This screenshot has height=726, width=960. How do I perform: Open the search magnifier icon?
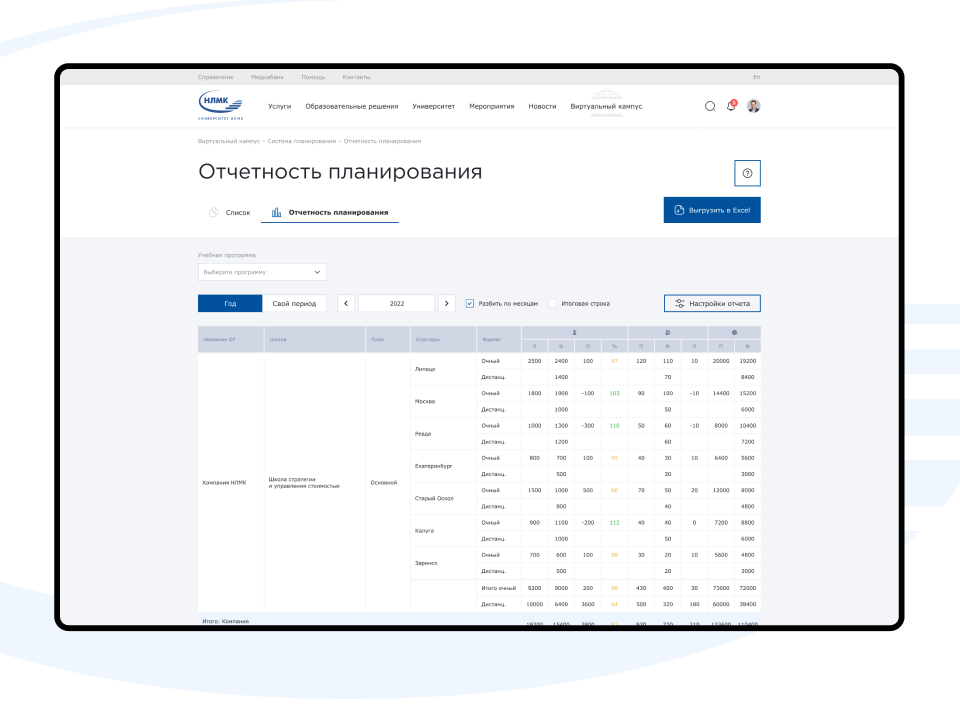click(x=710, y=106)
